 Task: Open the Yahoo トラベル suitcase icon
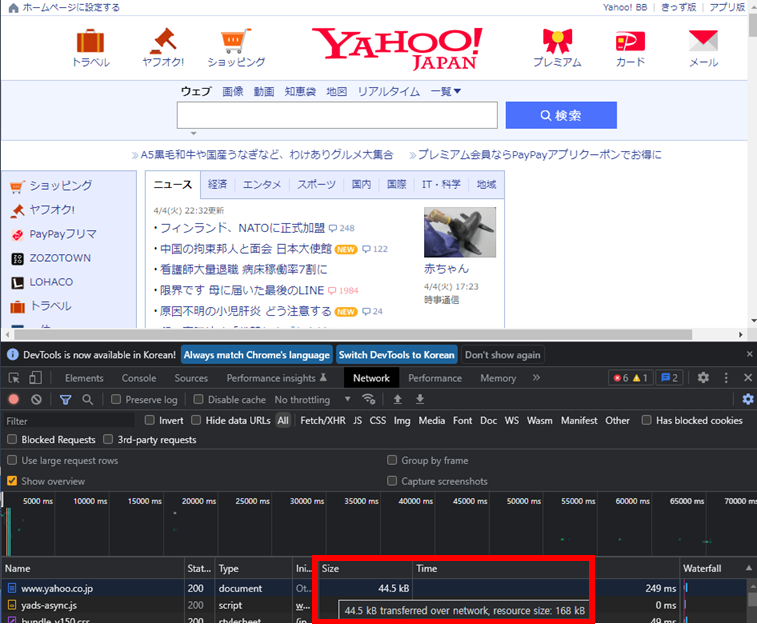(x=90, y=41)
